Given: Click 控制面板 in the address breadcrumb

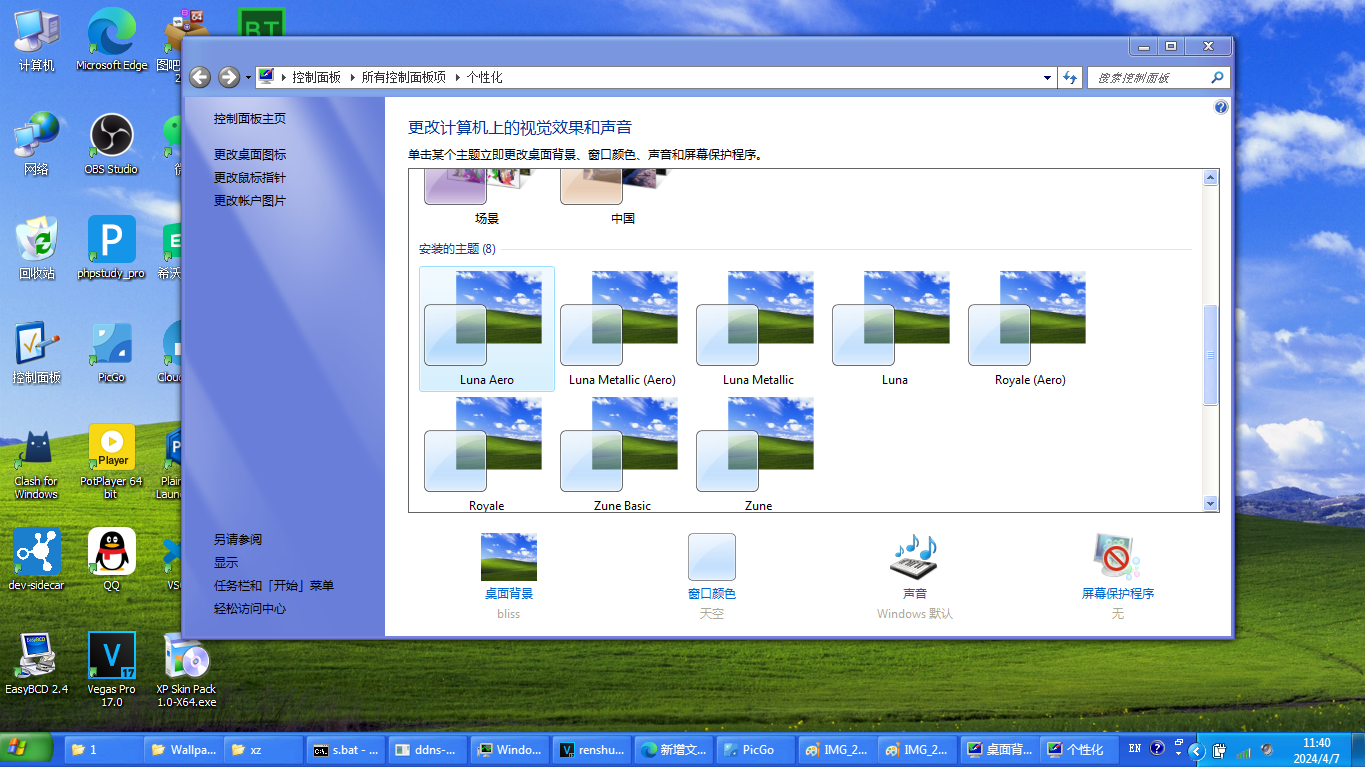Looking at the screenshot, I should (x=316, y=77).
